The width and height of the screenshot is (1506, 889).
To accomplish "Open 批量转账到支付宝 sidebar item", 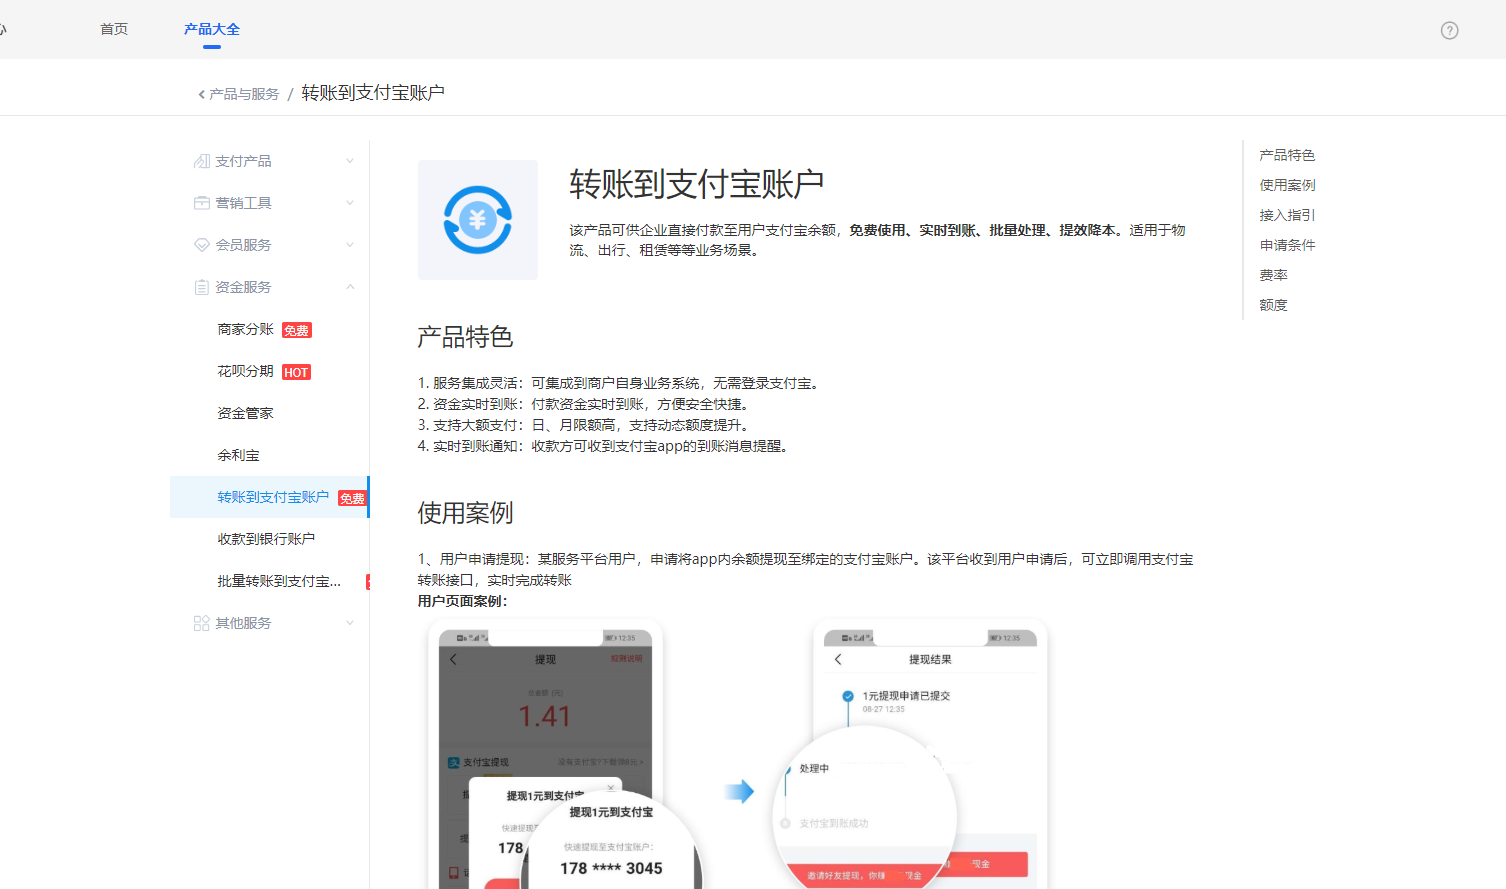I will point(279,581).
